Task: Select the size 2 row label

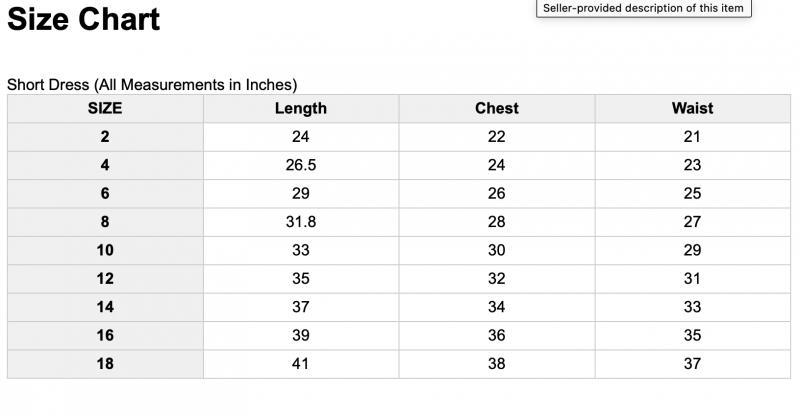Action: click(x=105, y=137)
